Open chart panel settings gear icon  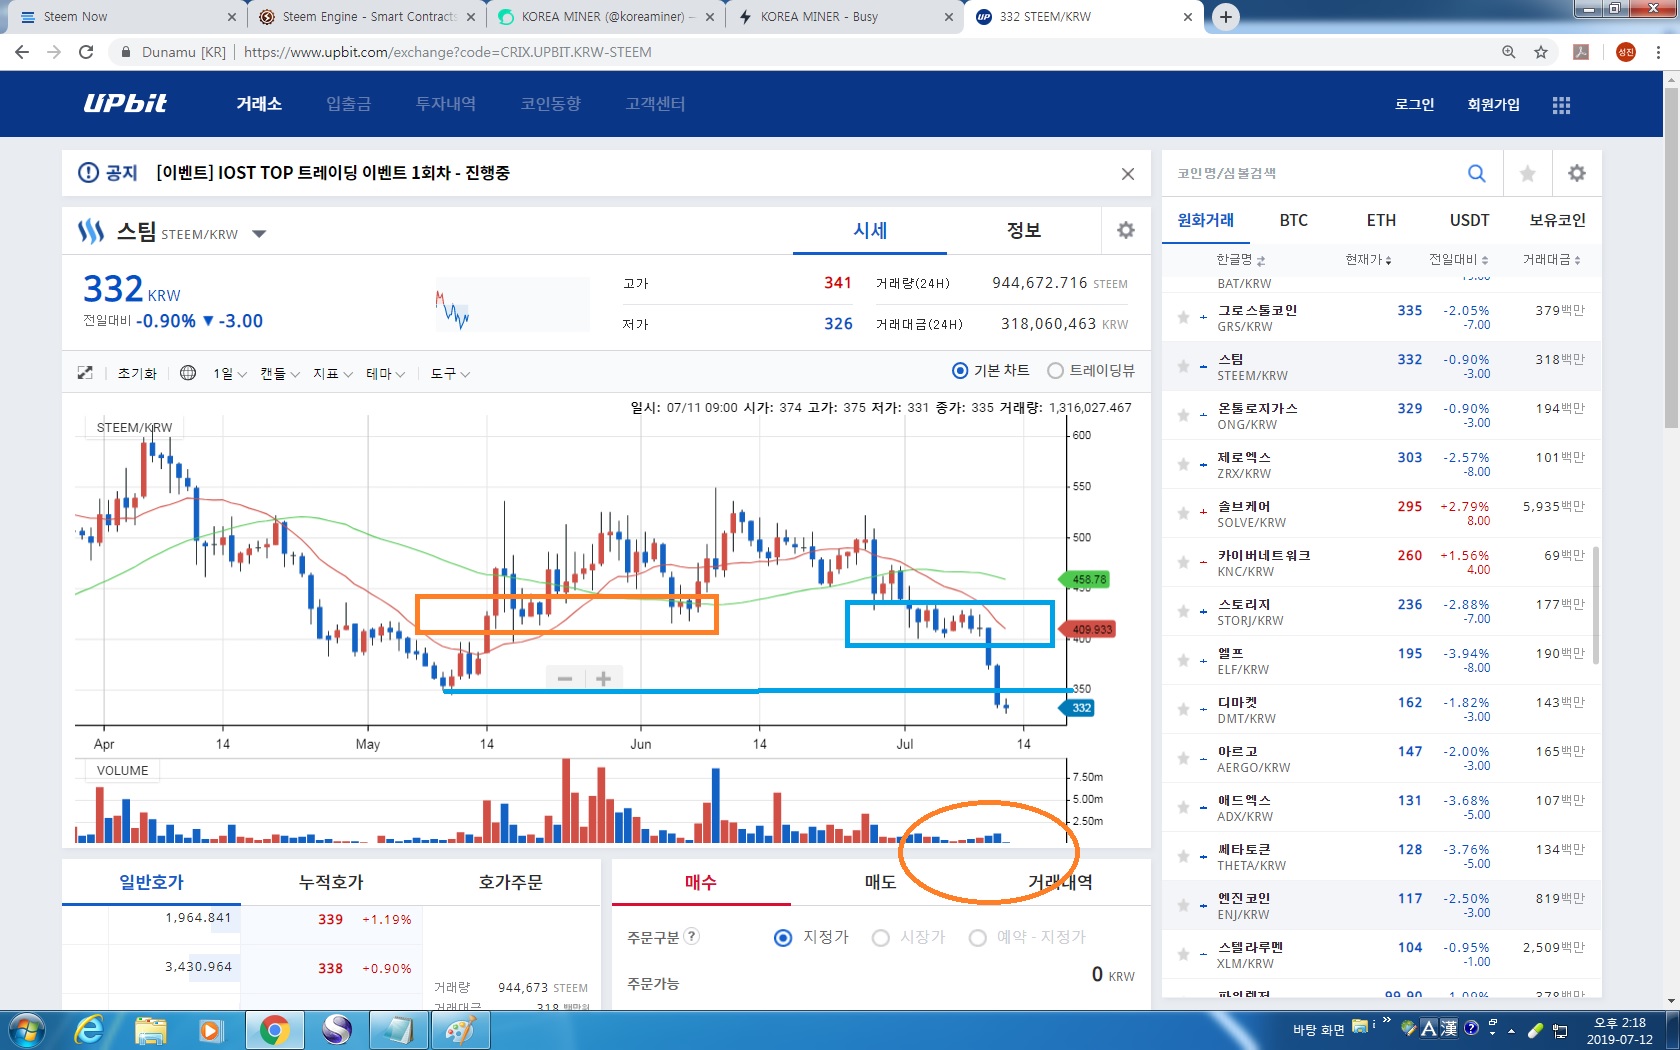click(1126, 230)
